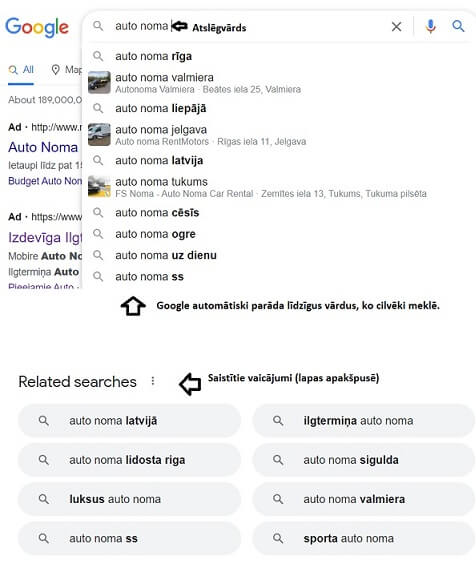Screen dimensions: 476x561
Task: Click the blue search magnifier button
Action: (x=458, y=26)
